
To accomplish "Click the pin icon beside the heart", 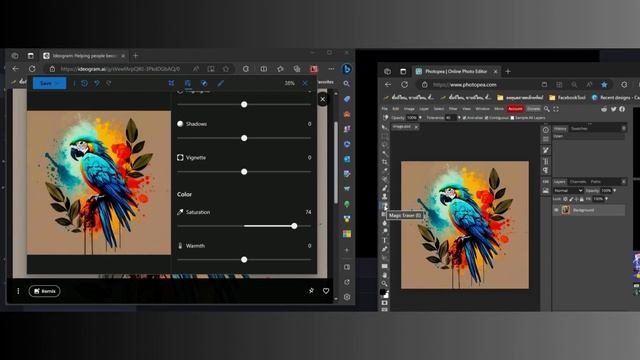I will (311, 291).
